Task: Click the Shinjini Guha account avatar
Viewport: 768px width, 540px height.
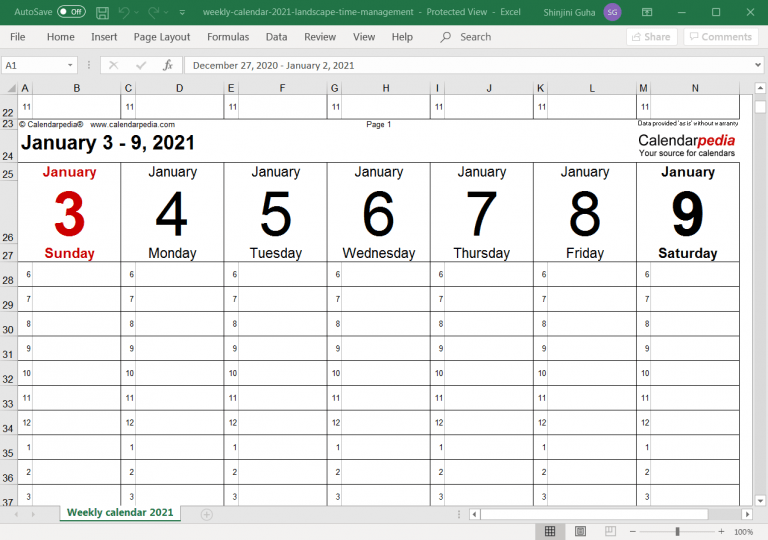Action: (612, 12)
